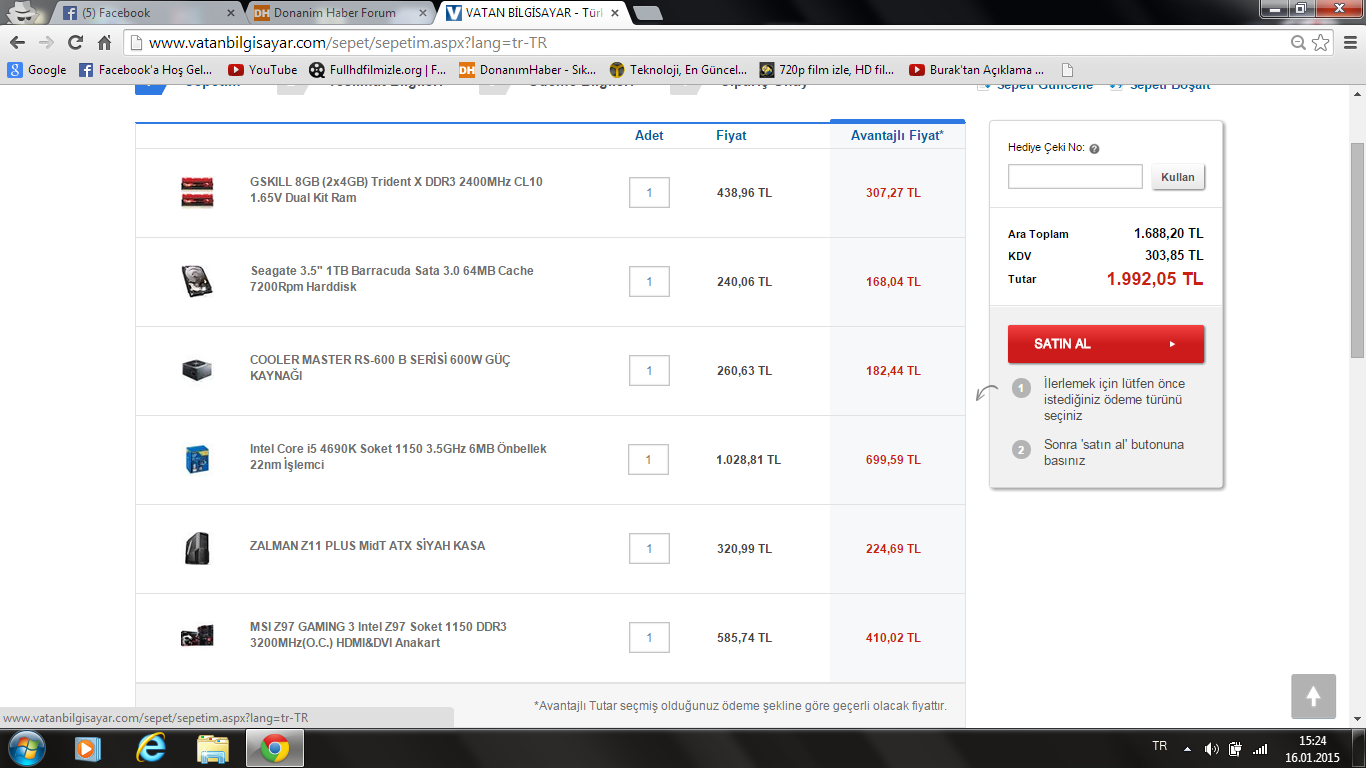Image resolution: width=1366 pixels, height=768 pixels.
Task: Open the untitled blank-page bookmark
Action: point(1068,70)
